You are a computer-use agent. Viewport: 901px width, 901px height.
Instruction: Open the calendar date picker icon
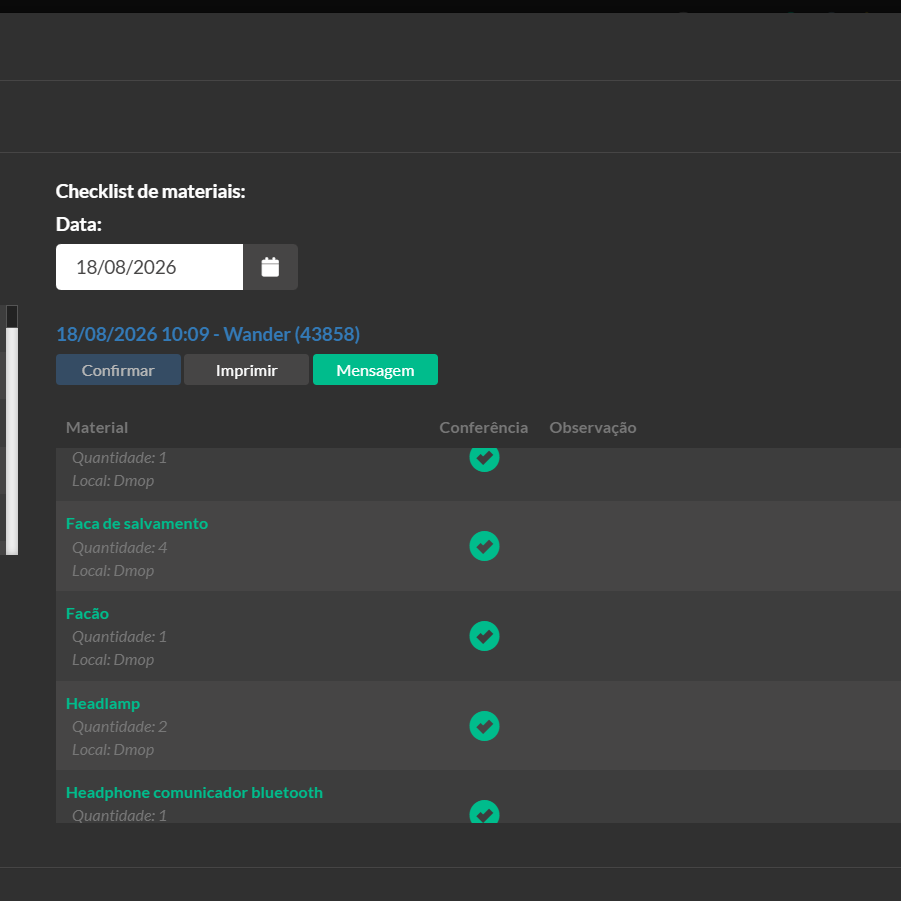click(x=270, y=267)
